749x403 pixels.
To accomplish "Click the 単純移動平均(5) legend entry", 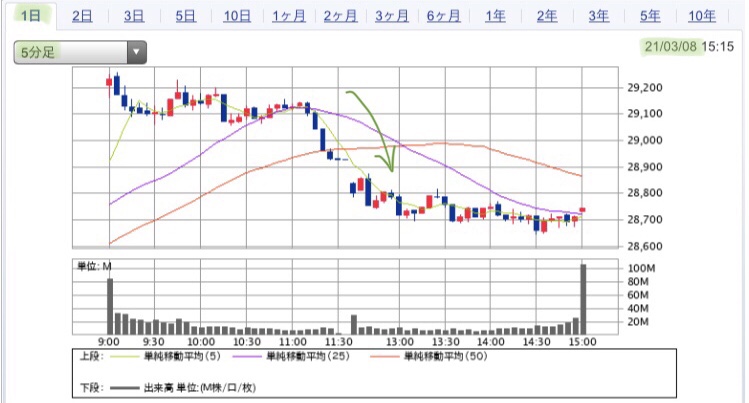I will (x=165, y=356).
